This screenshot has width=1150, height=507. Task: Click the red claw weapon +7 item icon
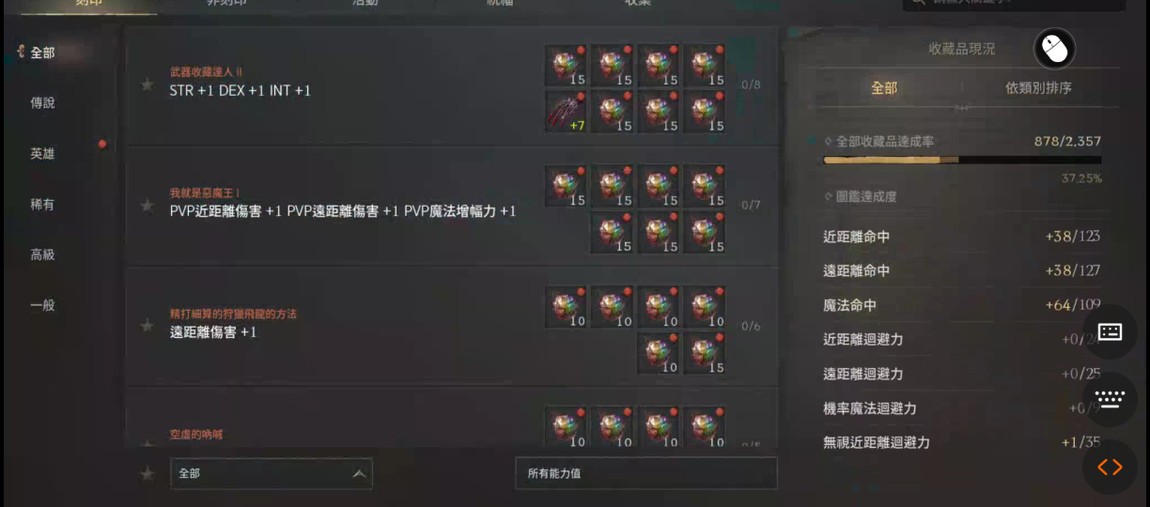tap(565, 112)
